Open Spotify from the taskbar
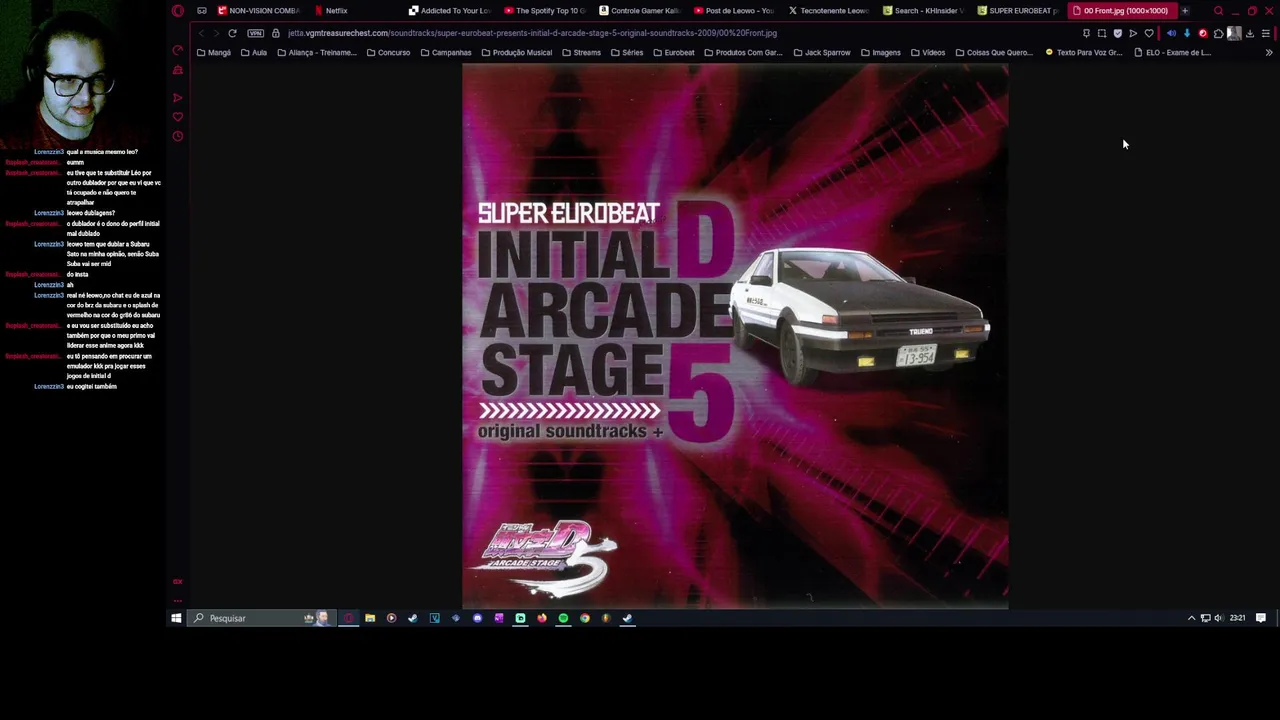Image resolution: width=1280 pixels, height=720 pixels. point(563,618)
